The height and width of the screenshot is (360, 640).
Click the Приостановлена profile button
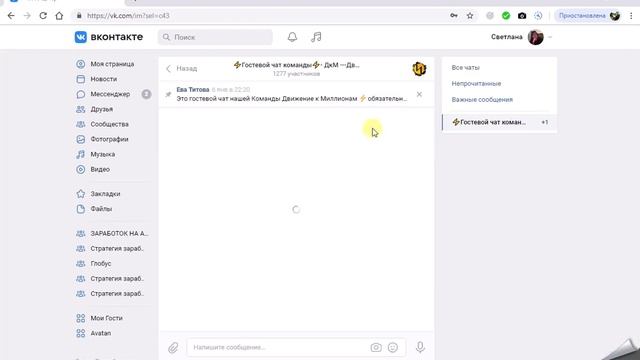(x=589, y=16)
